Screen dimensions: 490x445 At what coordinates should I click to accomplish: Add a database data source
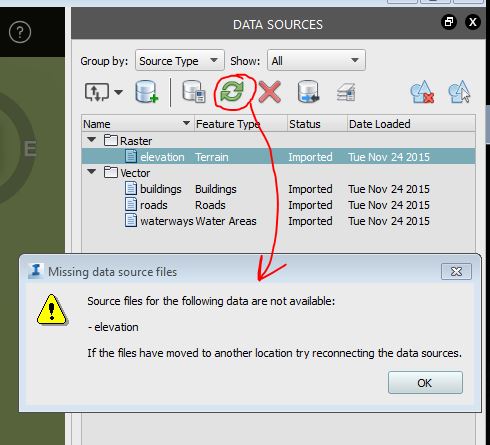(x=146, y=92)
